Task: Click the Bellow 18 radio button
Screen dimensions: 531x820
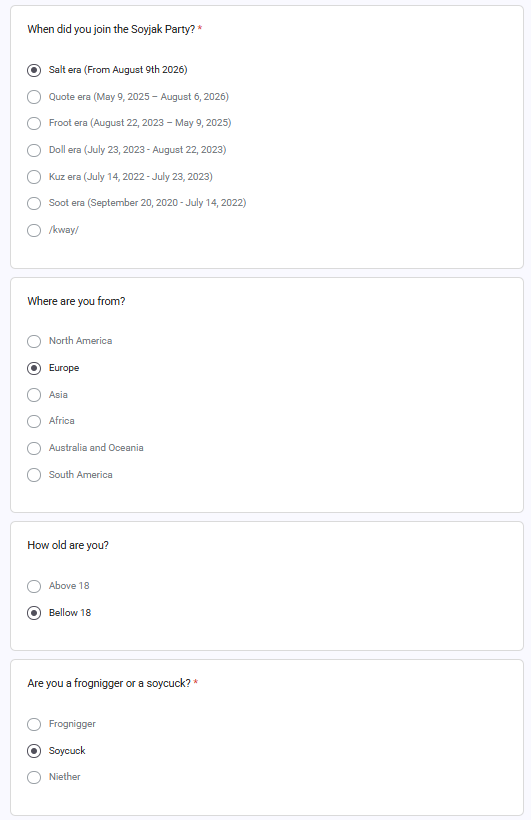Action: pos(34,613)
